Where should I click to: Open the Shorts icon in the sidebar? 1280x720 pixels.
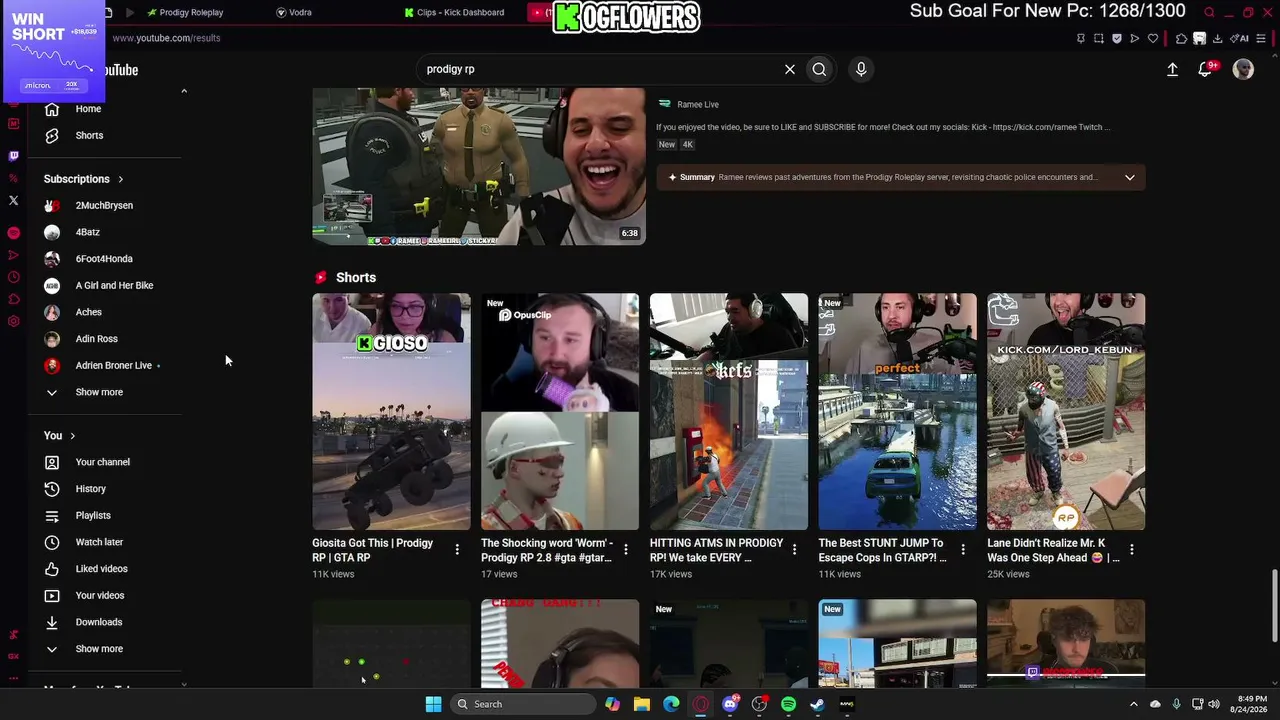[x=52, y=135]
